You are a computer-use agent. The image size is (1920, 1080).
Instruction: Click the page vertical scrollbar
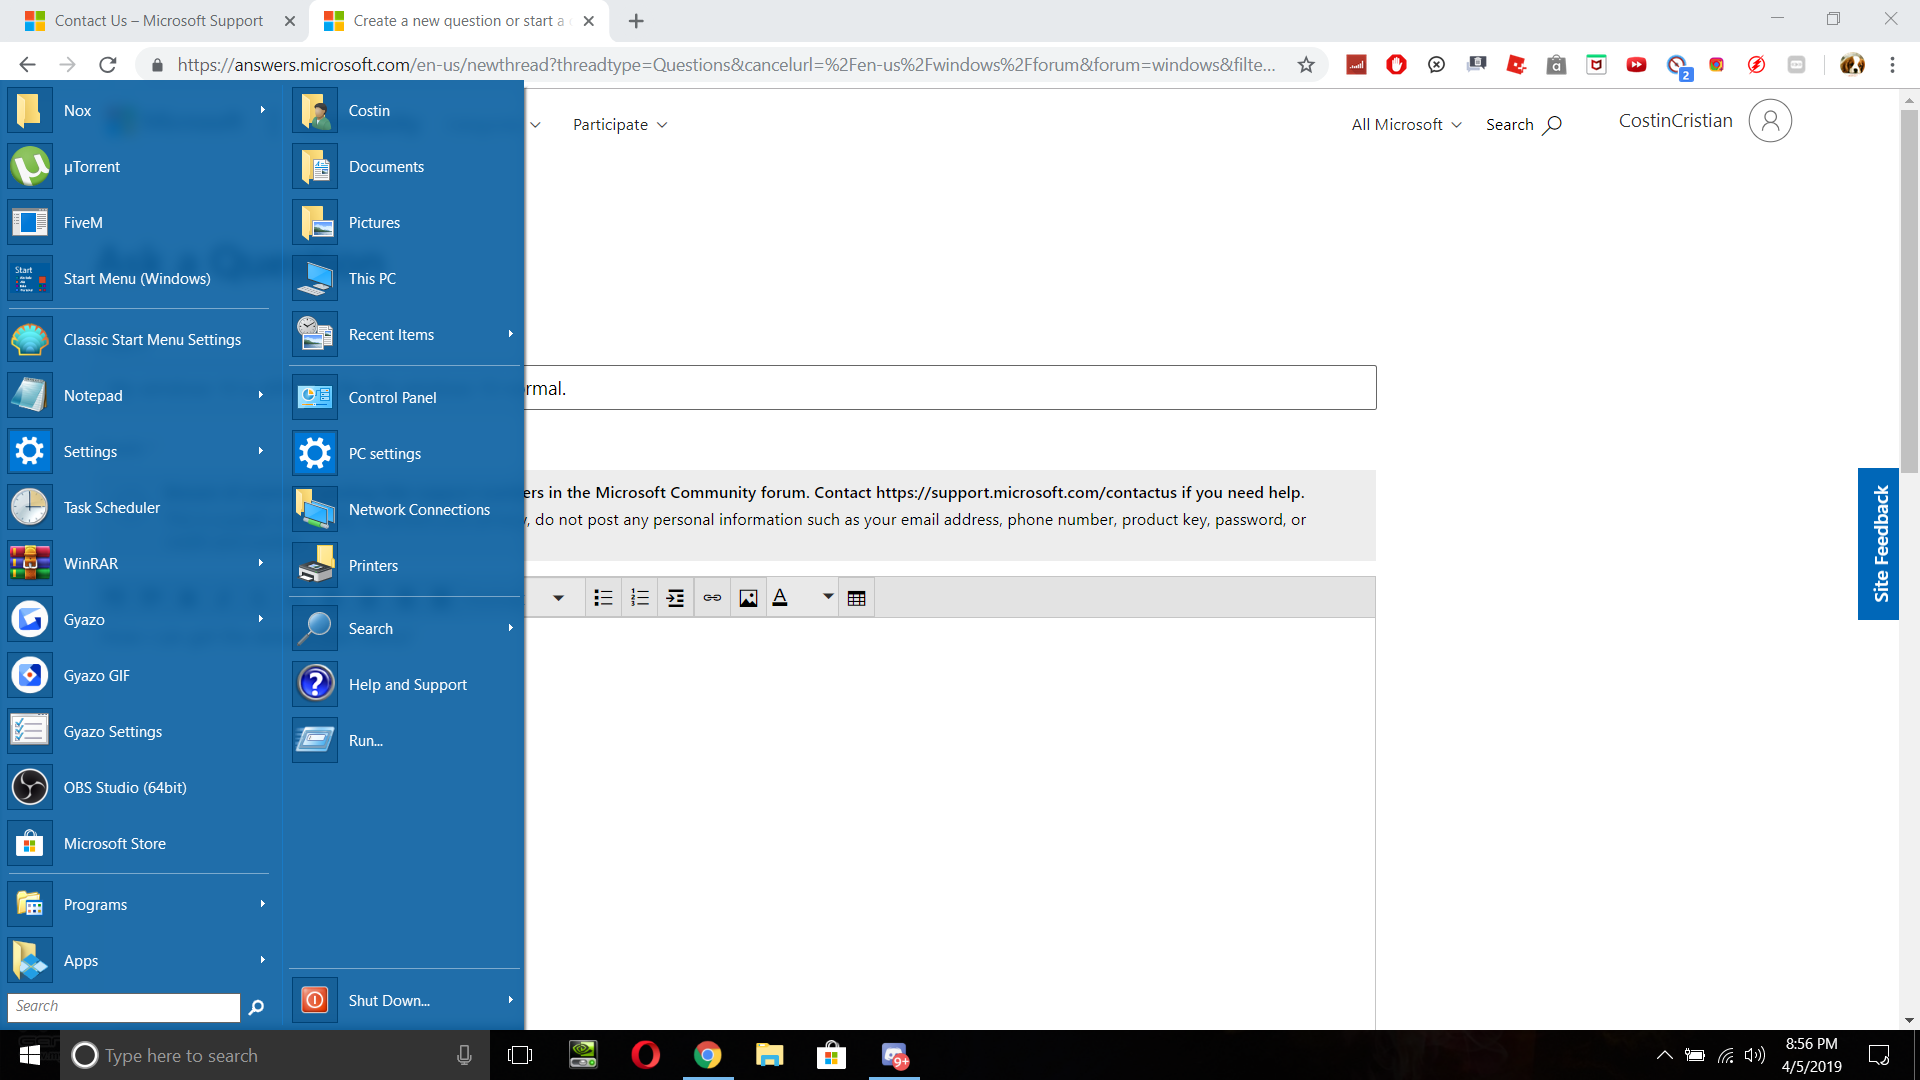click(1909, 290)
